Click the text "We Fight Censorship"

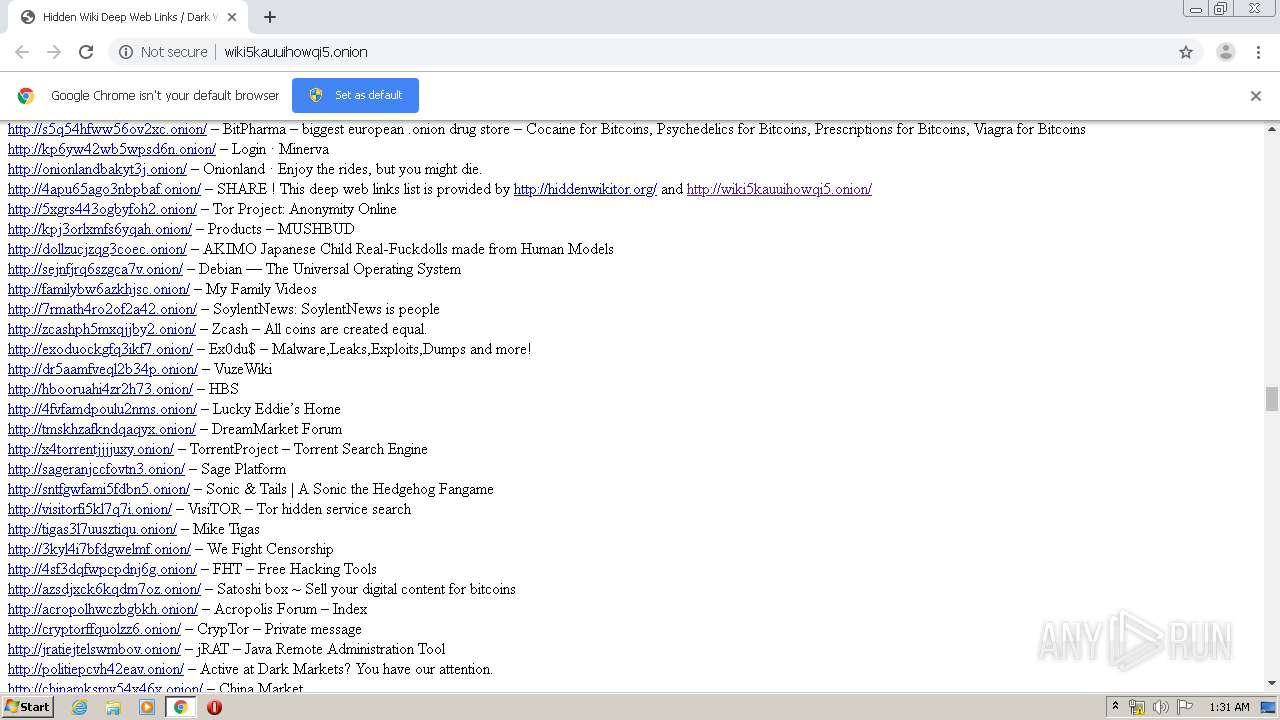click(270, 549)
